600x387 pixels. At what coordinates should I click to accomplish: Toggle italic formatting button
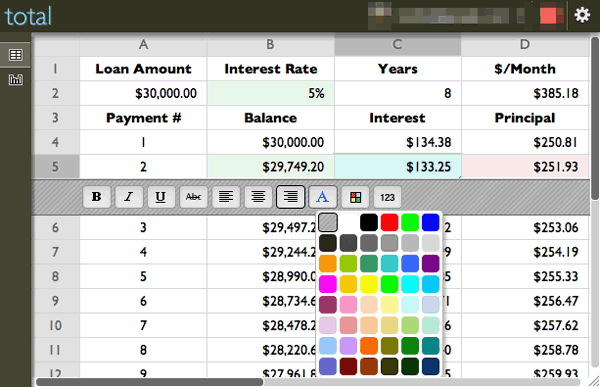(129, 197)
